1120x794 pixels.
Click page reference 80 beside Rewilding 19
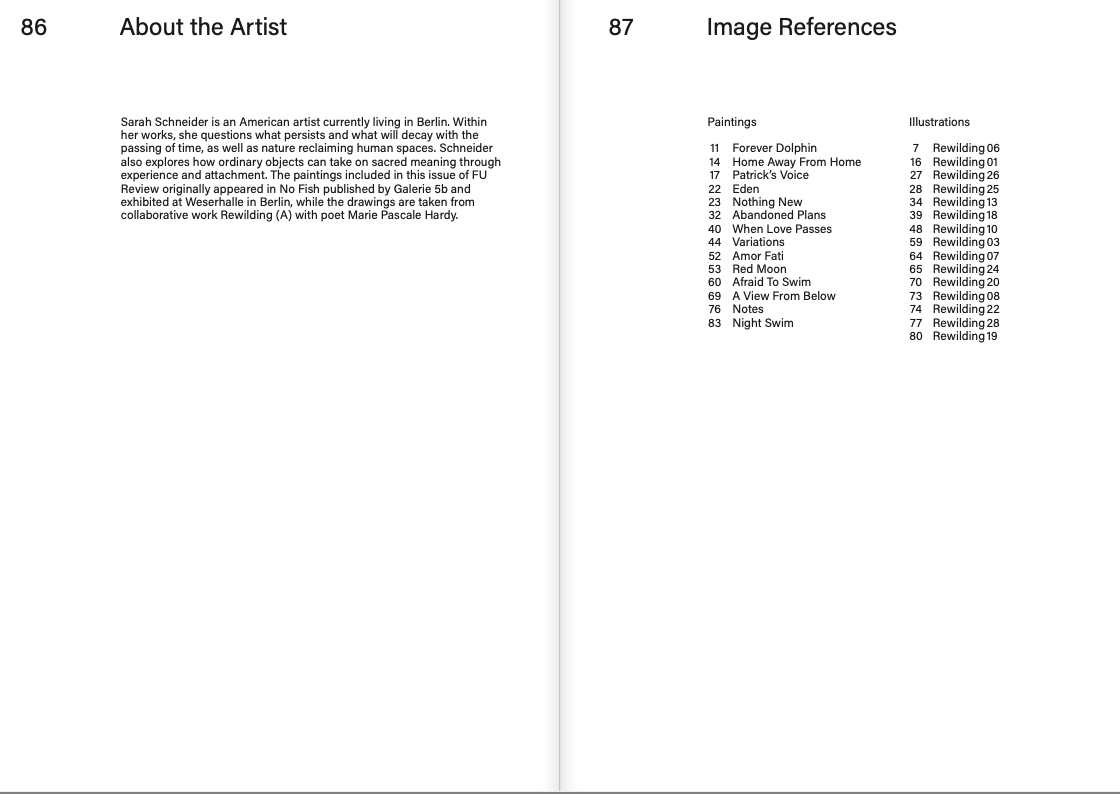[916, 336]
